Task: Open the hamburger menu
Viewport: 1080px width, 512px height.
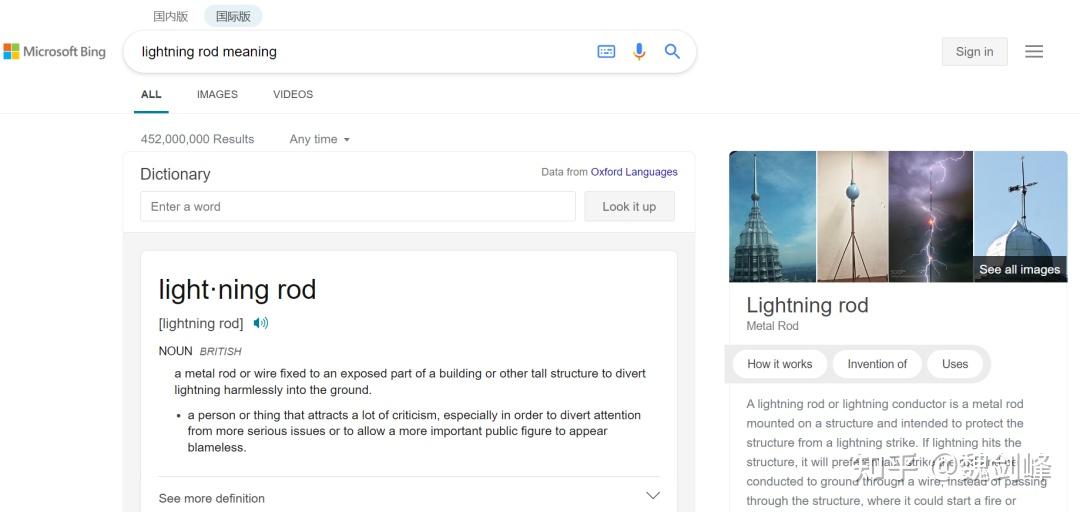Action: tap(1034, 52)
